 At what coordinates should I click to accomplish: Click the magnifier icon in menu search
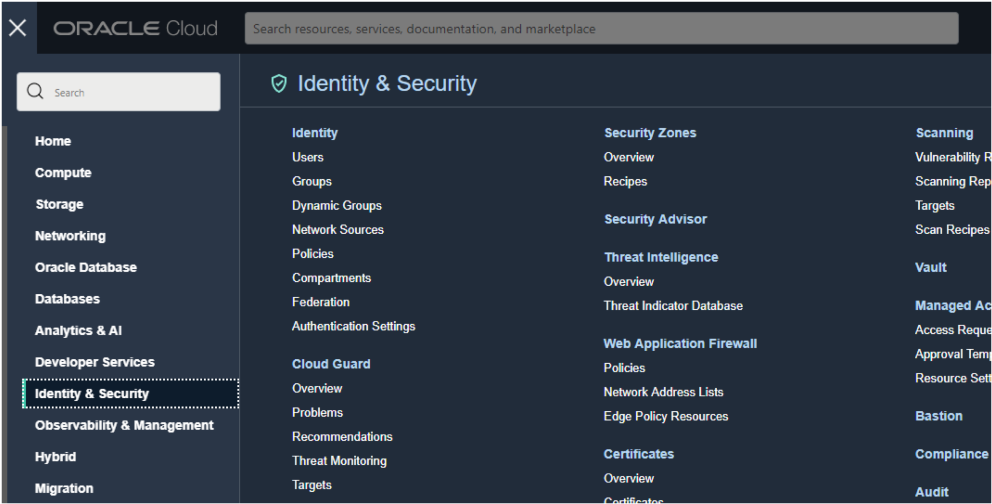pos(35,91)
